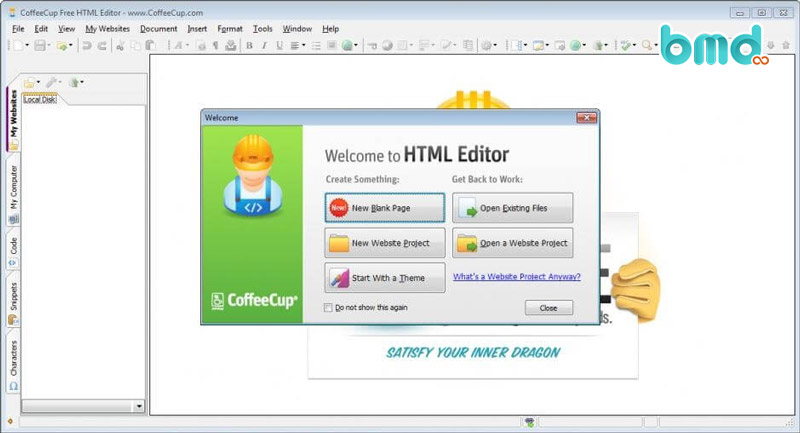800x433 pixels.
Task: Open the File menu
Action: [x=18, y=29]
